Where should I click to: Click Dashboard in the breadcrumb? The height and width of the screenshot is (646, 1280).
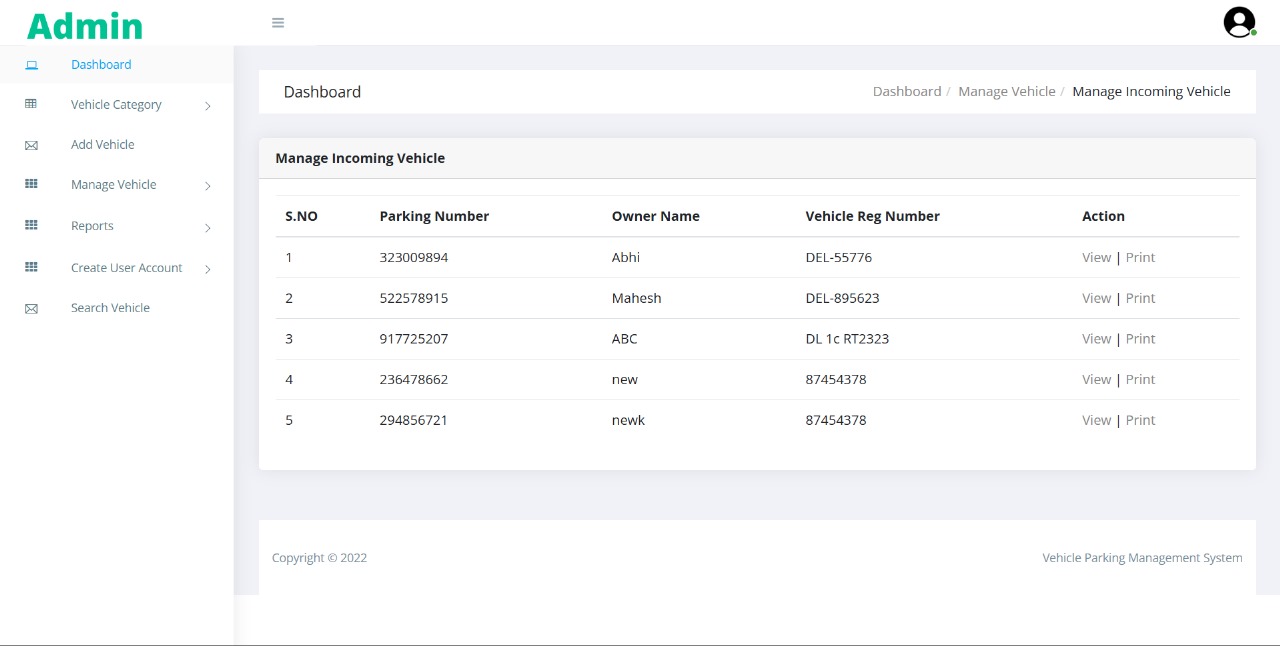(x=906, y=91)
